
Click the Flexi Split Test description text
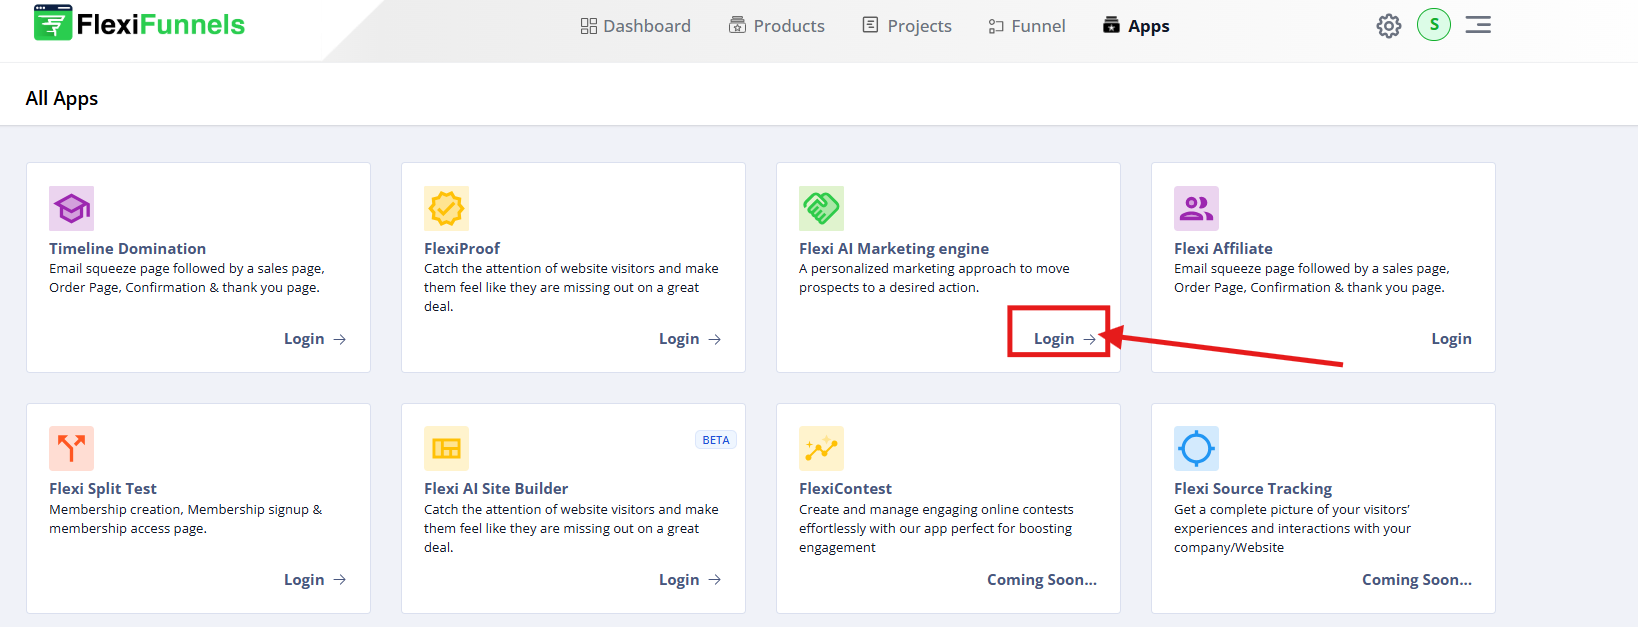(x=186, y=519)
